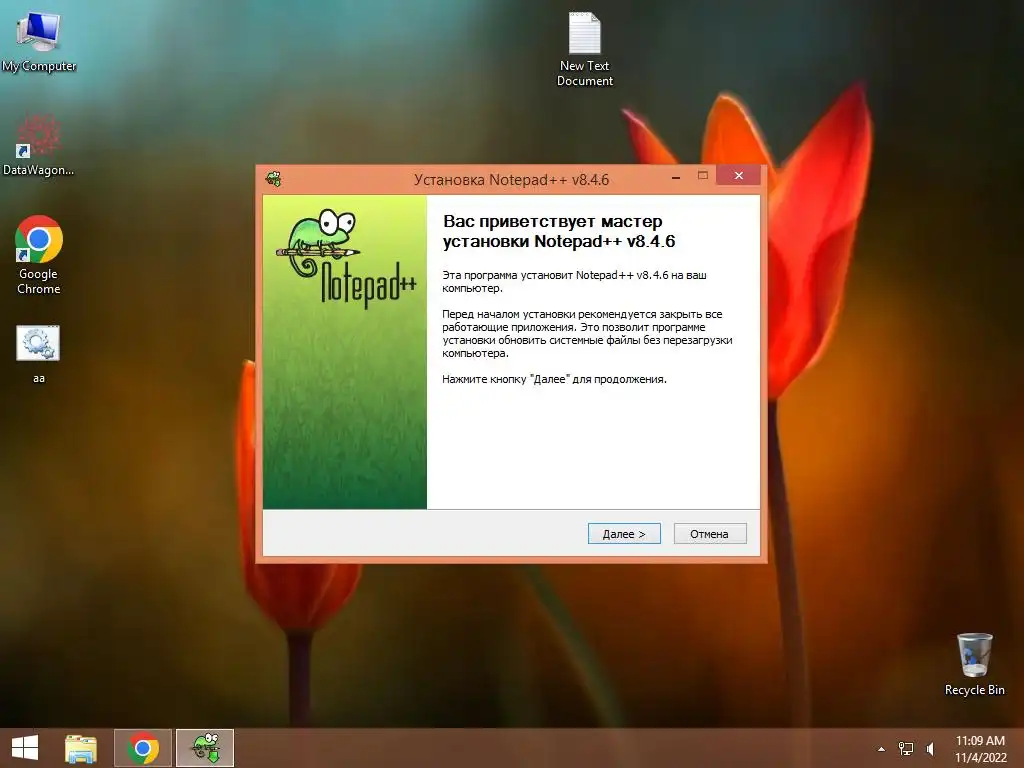Click the title 'Установка Notepad++ v8.4.6'
Screen dimensions: 1024x768
[511, 180]
